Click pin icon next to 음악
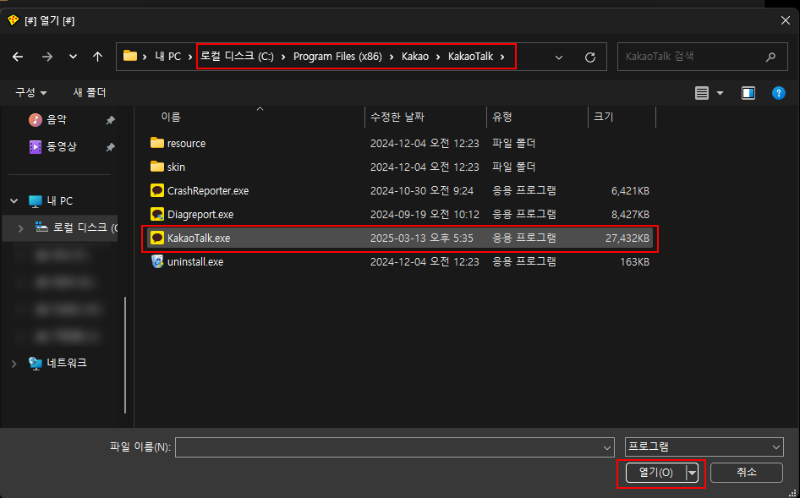This screenshot has width=800, height=498. 110,120
